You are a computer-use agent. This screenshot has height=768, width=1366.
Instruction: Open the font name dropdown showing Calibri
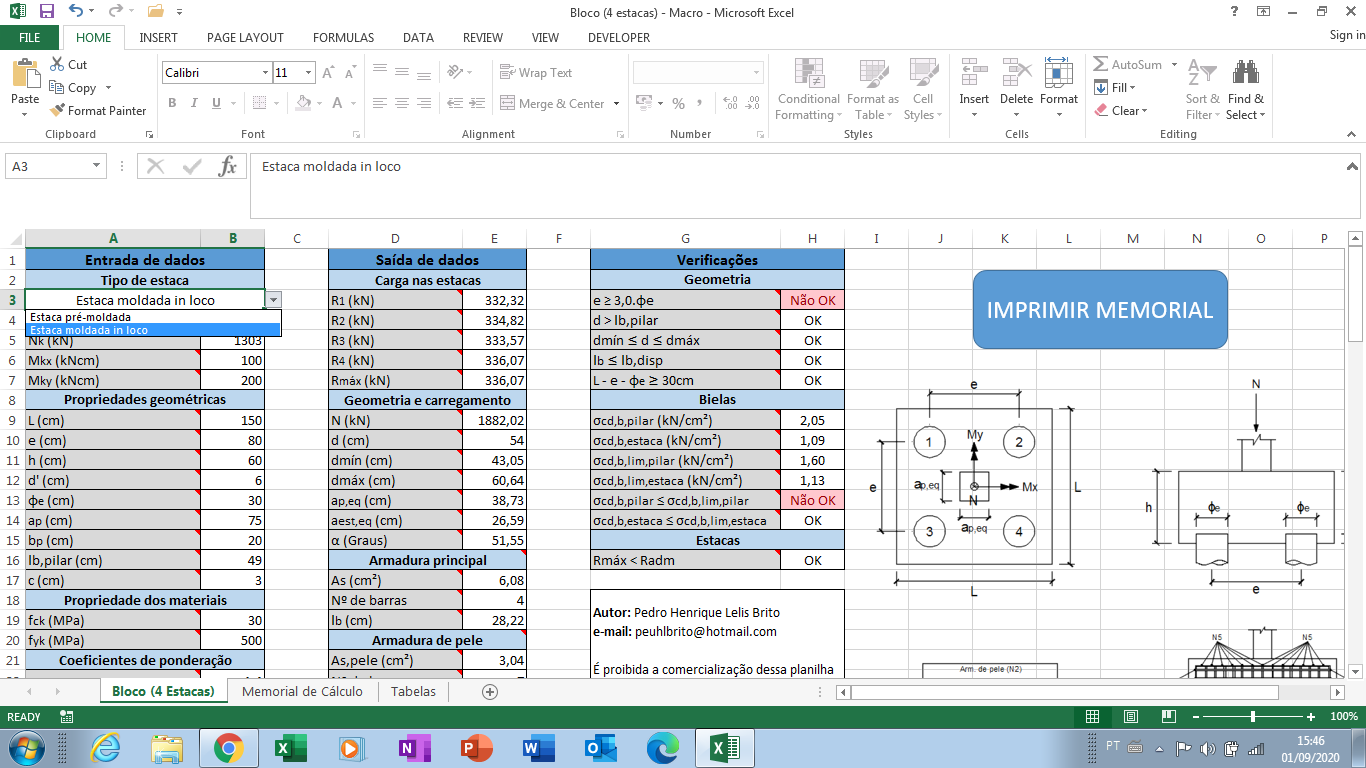tap(265, 73)
